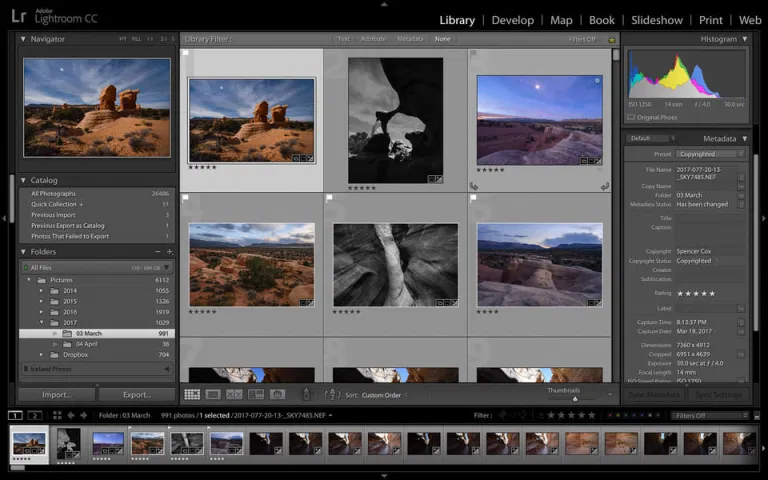Image resolution: width=768 pixels, height=480 pixels.
Task: Open the Custom Order sort dropdown
Action: [384, 395]
